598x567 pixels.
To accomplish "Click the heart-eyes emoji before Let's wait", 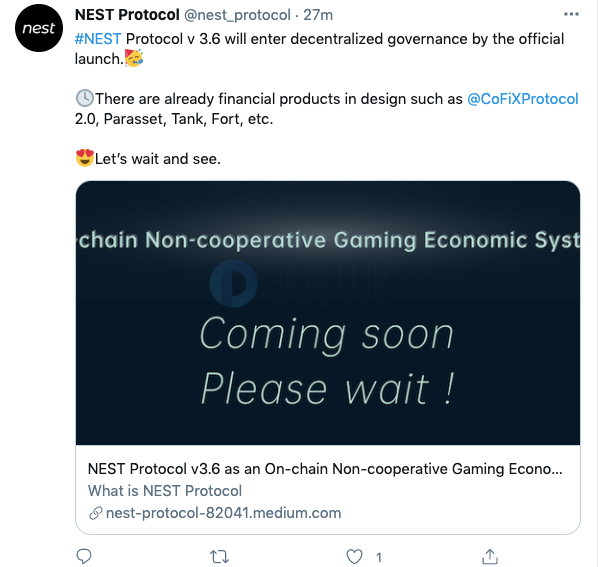I will [x=85, y=158].
